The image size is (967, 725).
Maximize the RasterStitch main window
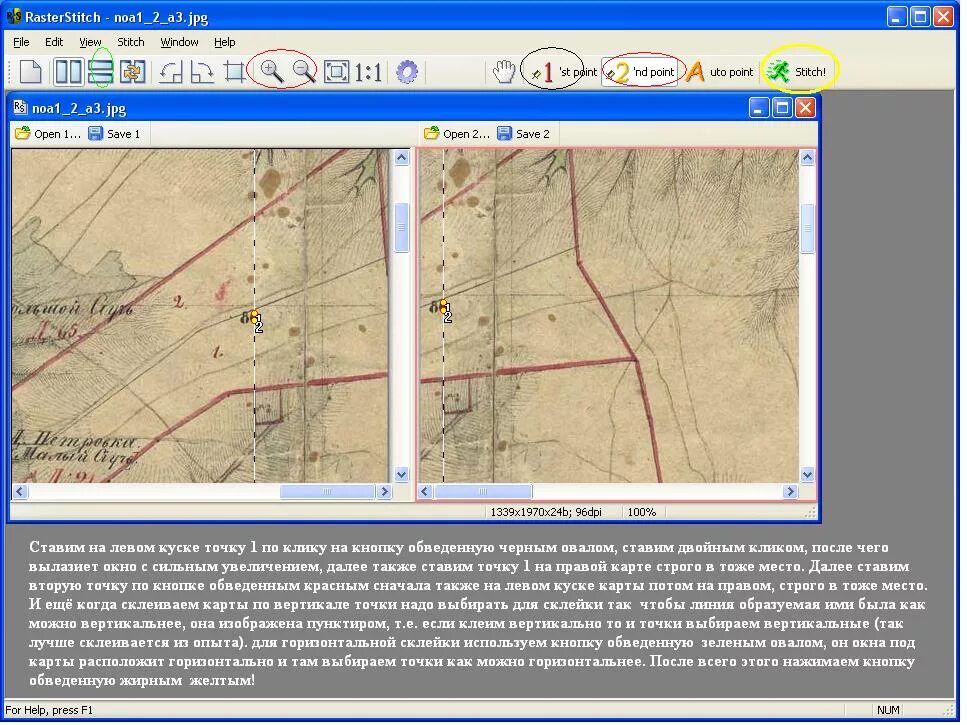pyautogui.click(x=920, y=16)
